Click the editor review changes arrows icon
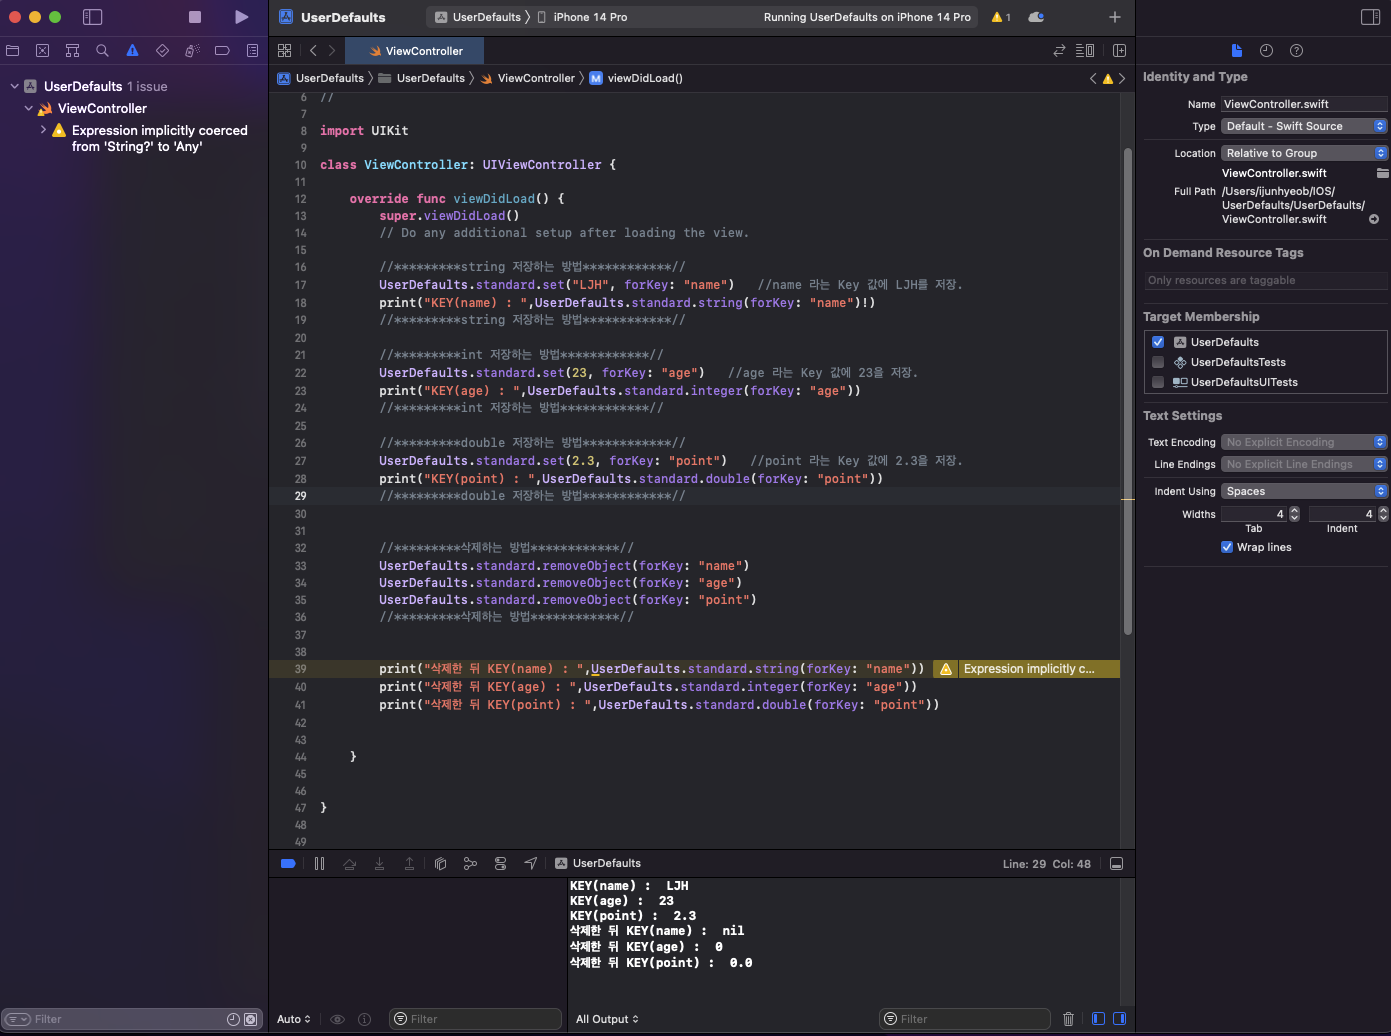The height and width of the screenshot is (1036, 1391). click(x=1059, y=50)
